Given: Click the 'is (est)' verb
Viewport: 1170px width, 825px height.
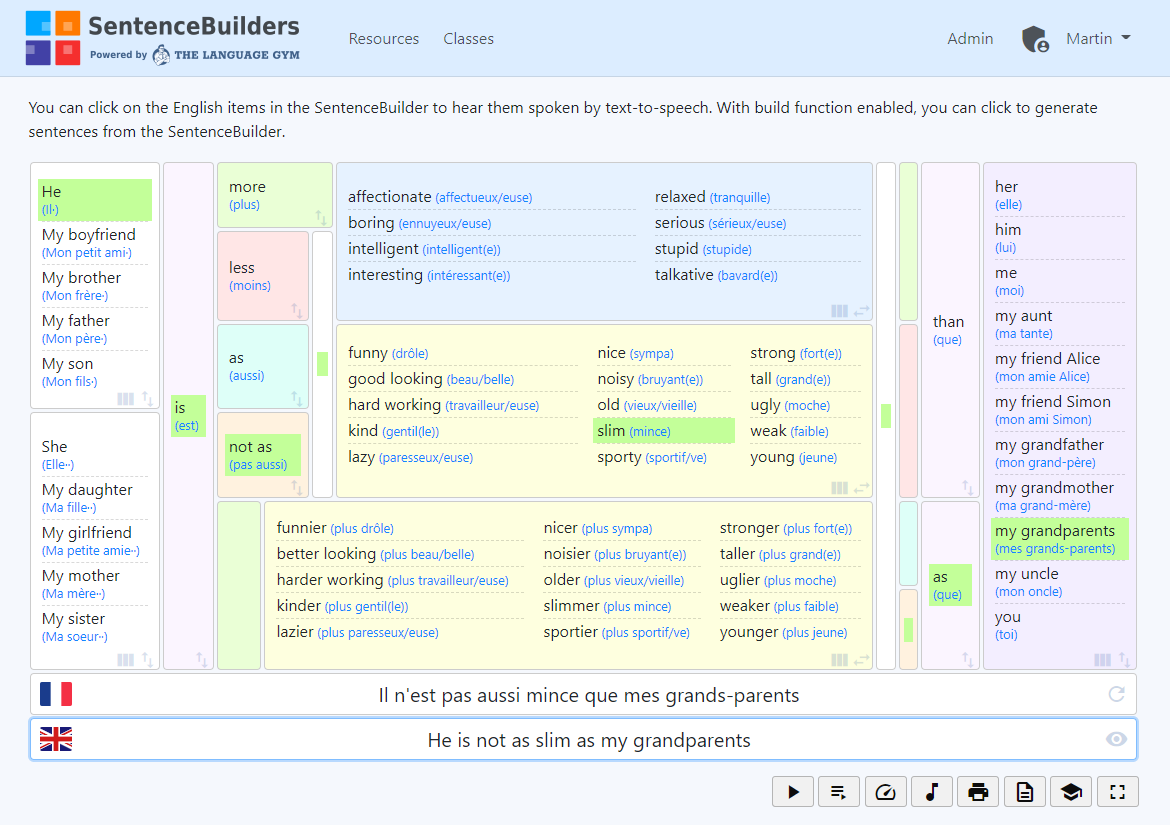Looking at the screenshot, I should (187, 416).
